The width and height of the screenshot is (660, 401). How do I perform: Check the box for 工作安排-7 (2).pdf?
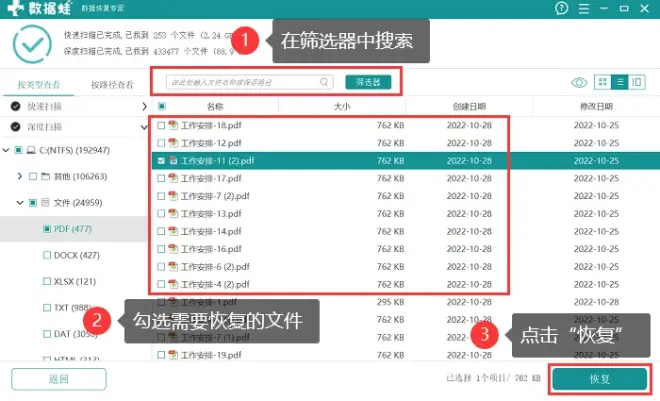pyautogui.click(x=161, y=196)
